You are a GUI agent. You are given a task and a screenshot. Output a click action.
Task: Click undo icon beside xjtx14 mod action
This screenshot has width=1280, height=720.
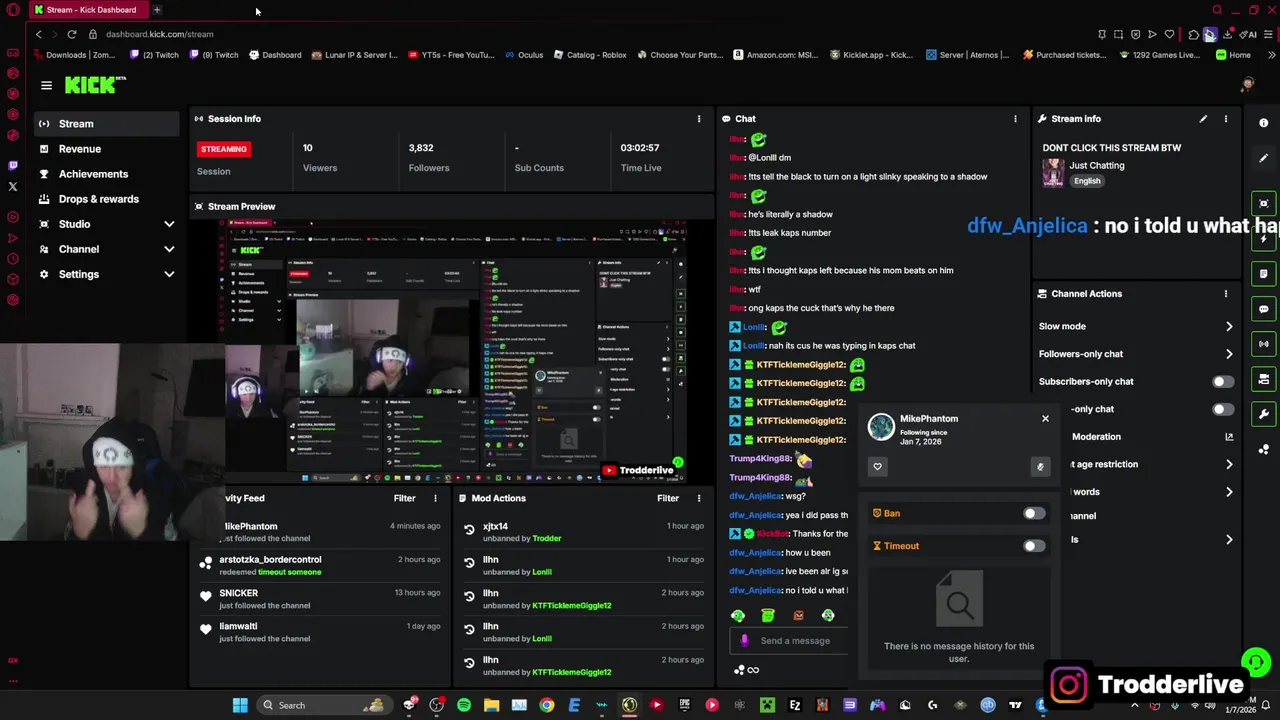(469, 530)
